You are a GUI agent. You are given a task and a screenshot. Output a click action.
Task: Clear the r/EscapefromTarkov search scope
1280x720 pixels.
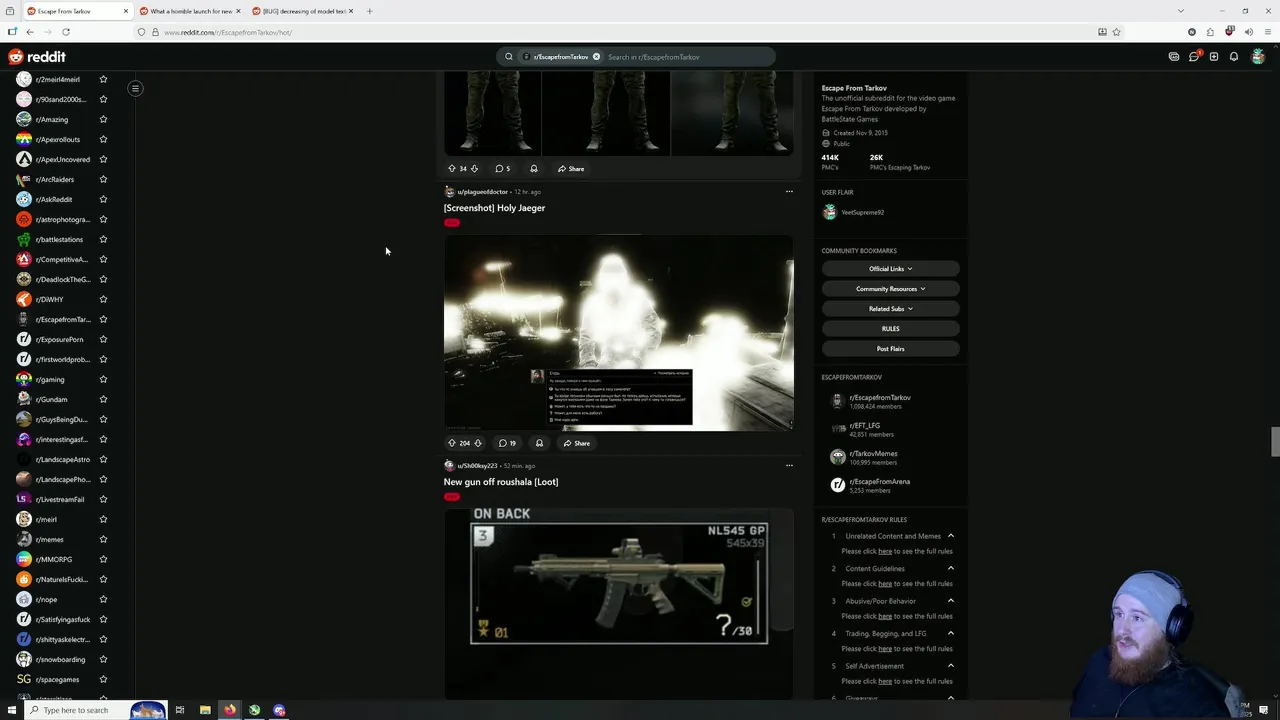[x=597, y=57]
